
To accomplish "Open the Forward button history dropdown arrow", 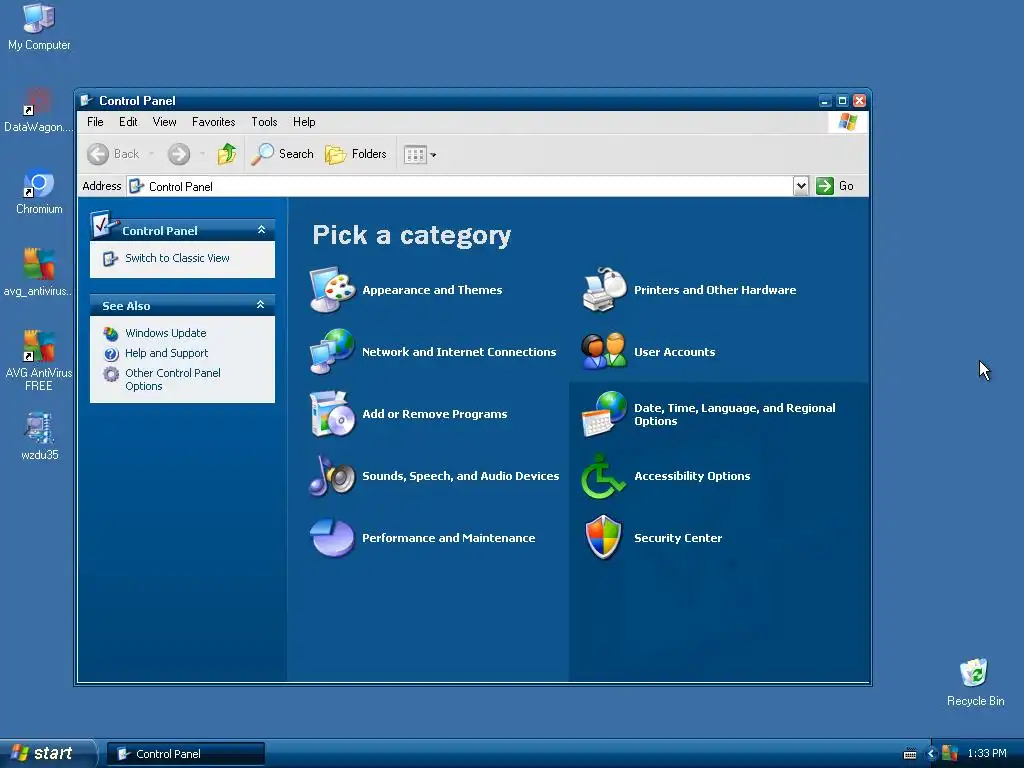I will point(202,154).
